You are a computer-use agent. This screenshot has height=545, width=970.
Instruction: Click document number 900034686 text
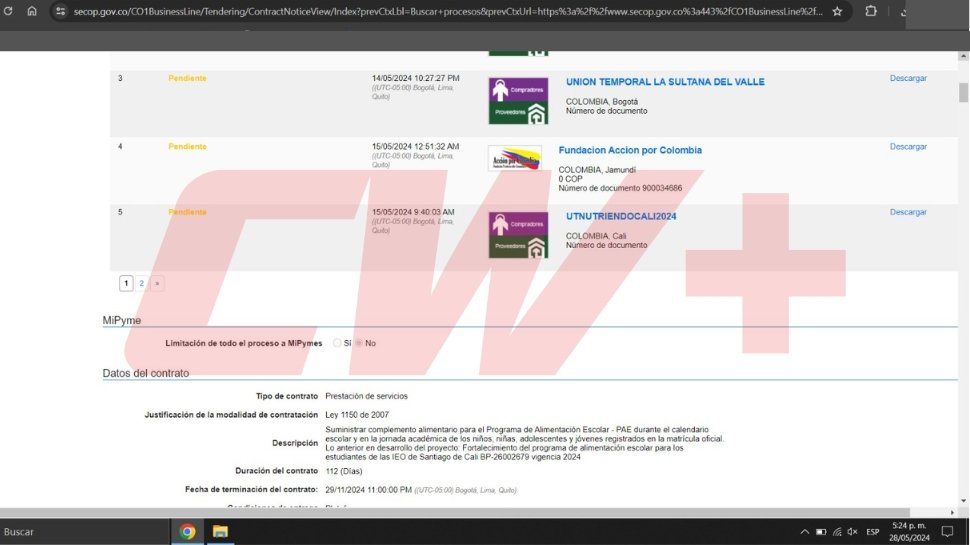click(662, 188)
